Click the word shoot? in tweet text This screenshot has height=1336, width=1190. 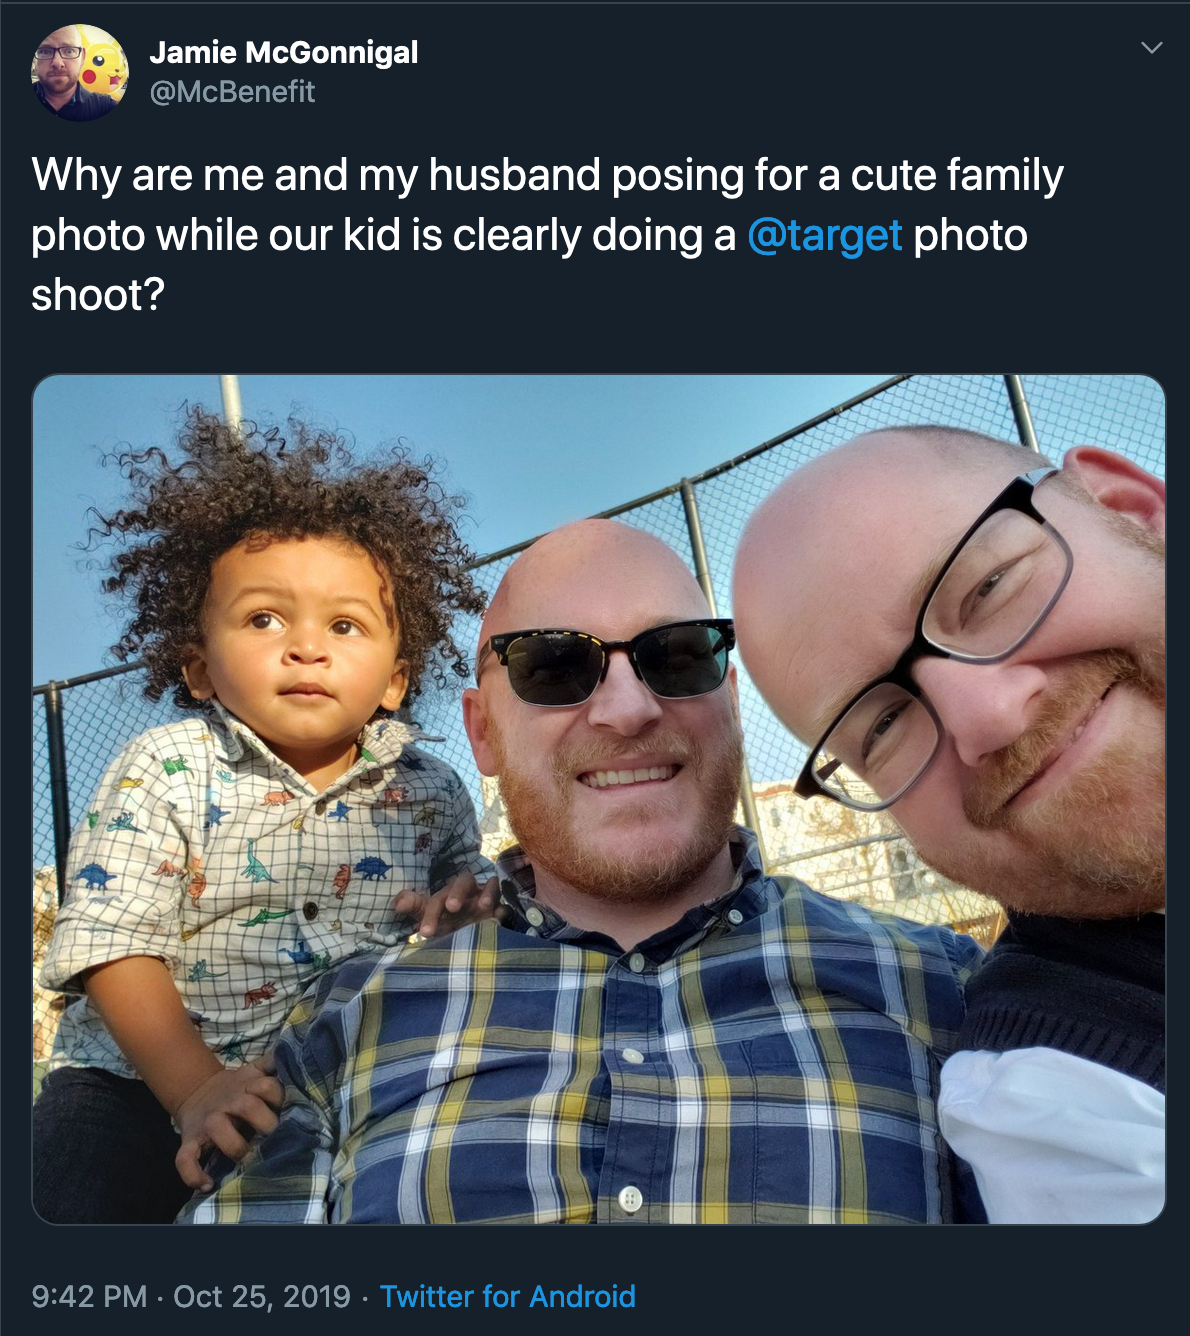(98, 296)
